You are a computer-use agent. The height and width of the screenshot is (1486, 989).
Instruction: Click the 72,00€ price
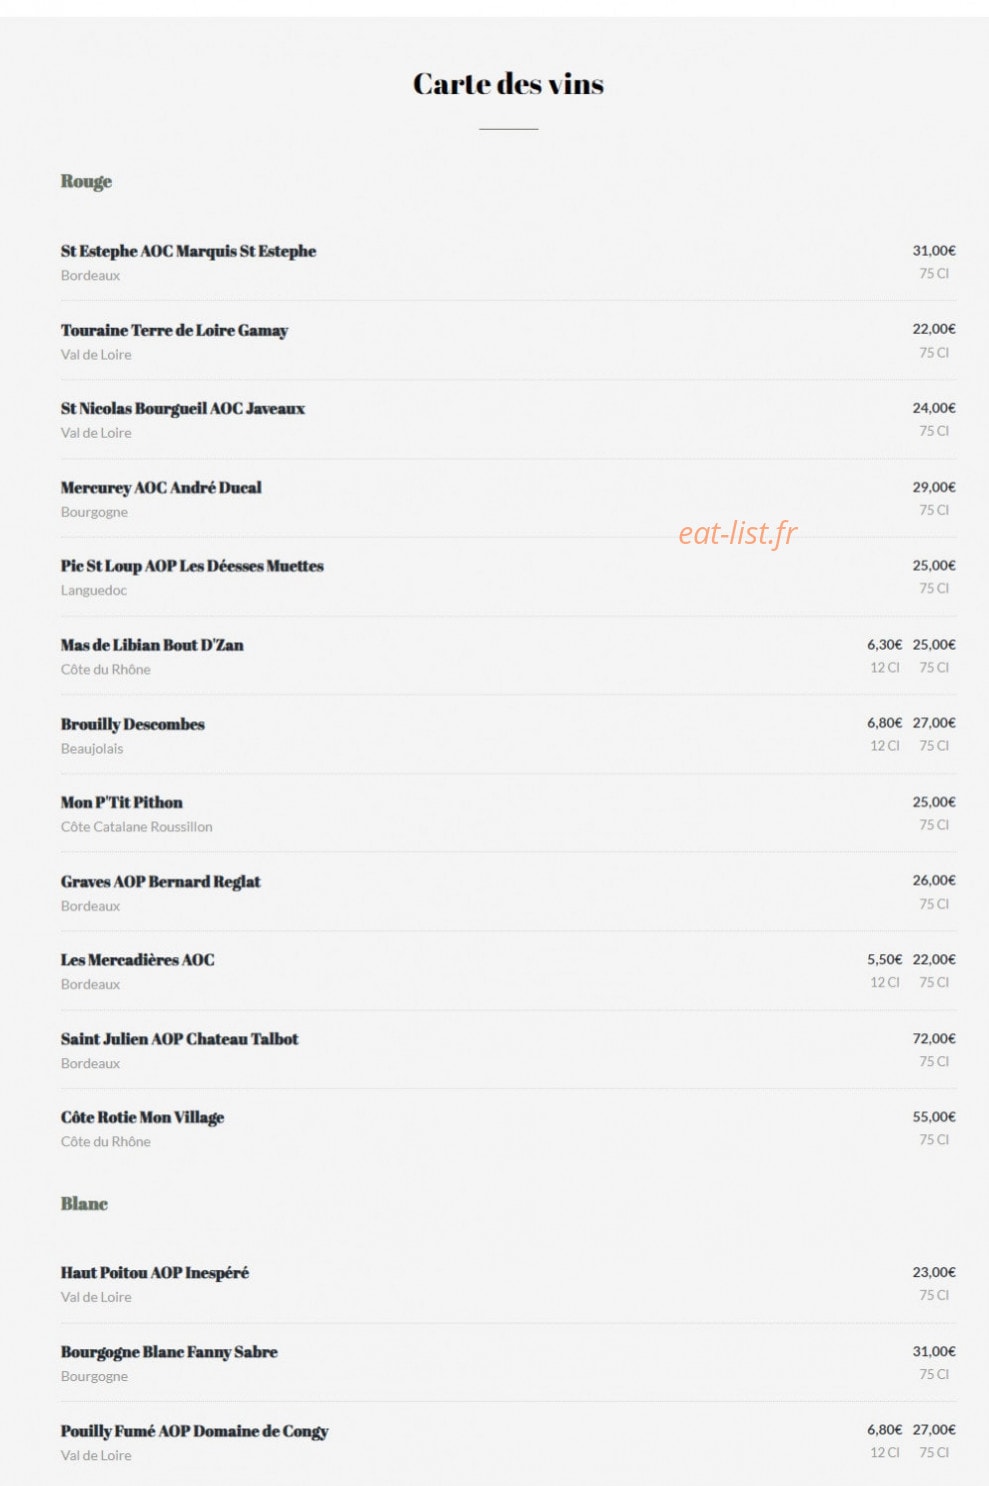(x=934, y=1038)
